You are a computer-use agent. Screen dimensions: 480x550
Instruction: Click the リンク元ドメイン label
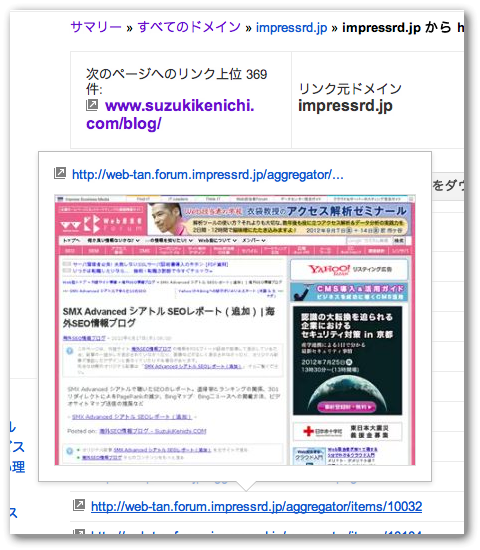[x=350, y=89]
